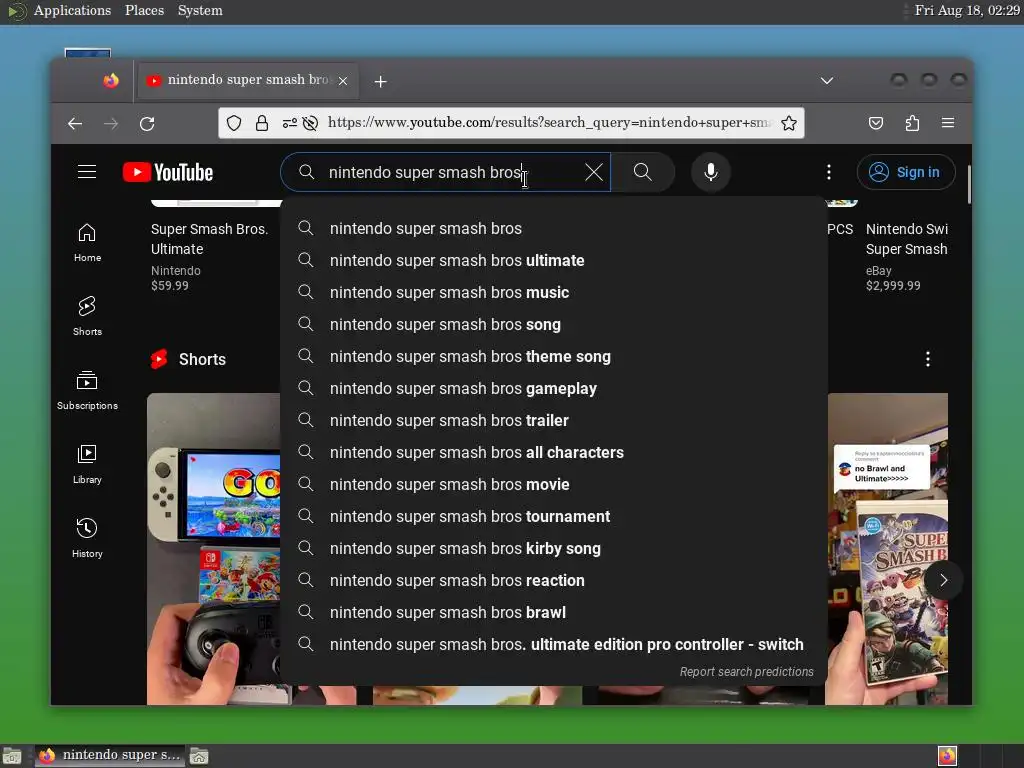This screenshot has height=768, width=1024.
Task: Open Shorts shelf three-dot options
Action: click(927, 359)
